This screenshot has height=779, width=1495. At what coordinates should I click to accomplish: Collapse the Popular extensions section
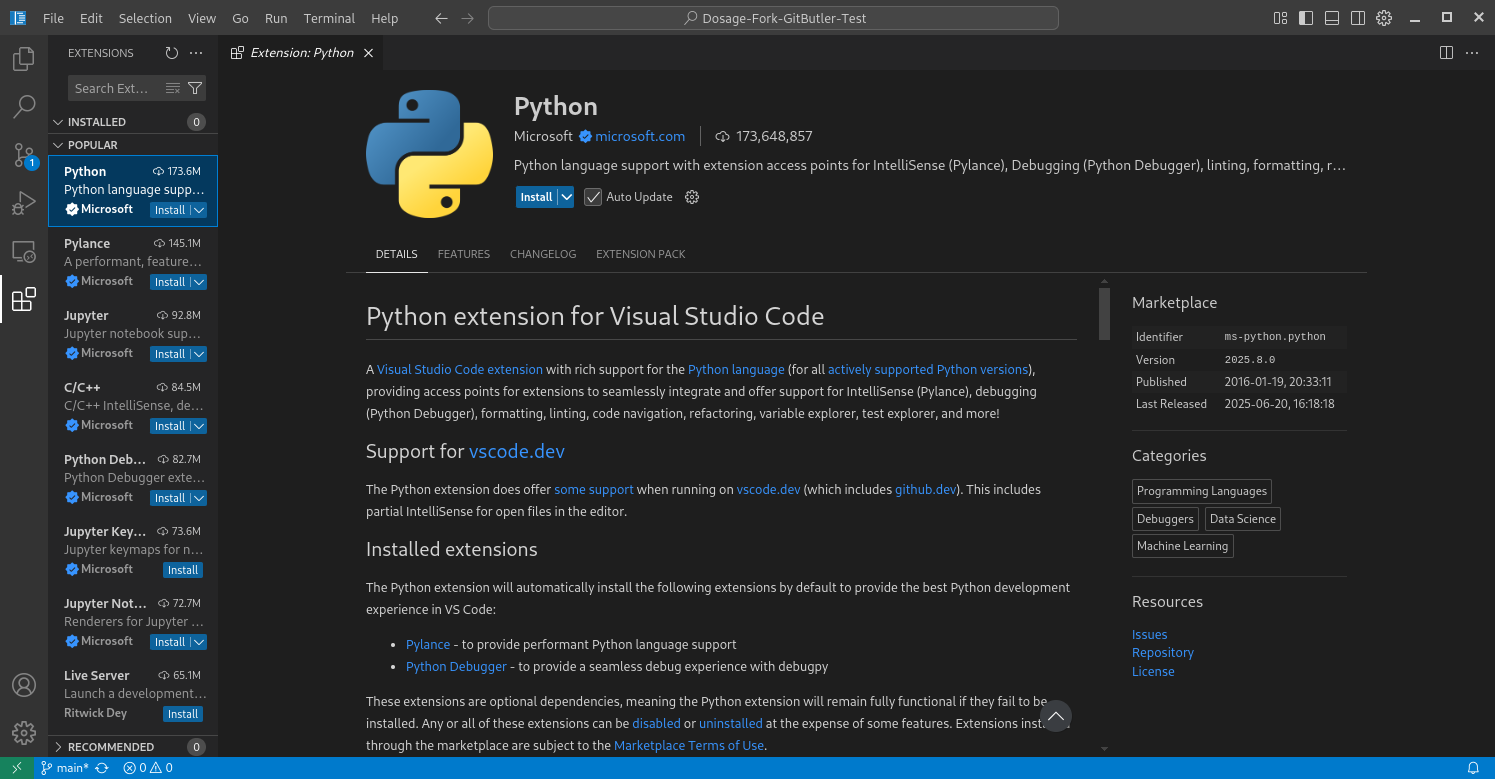tap(92, 145)
